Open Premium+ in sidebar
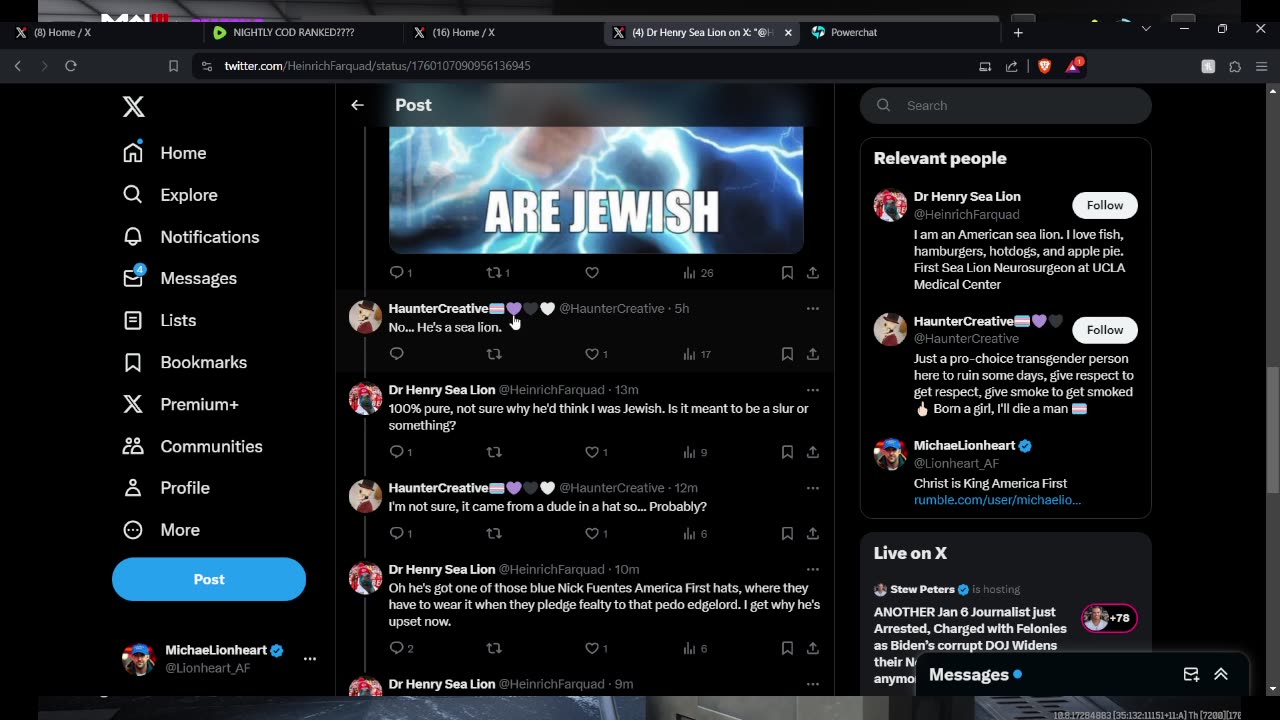Viewport: 1280px width, 720px height. 180,404
